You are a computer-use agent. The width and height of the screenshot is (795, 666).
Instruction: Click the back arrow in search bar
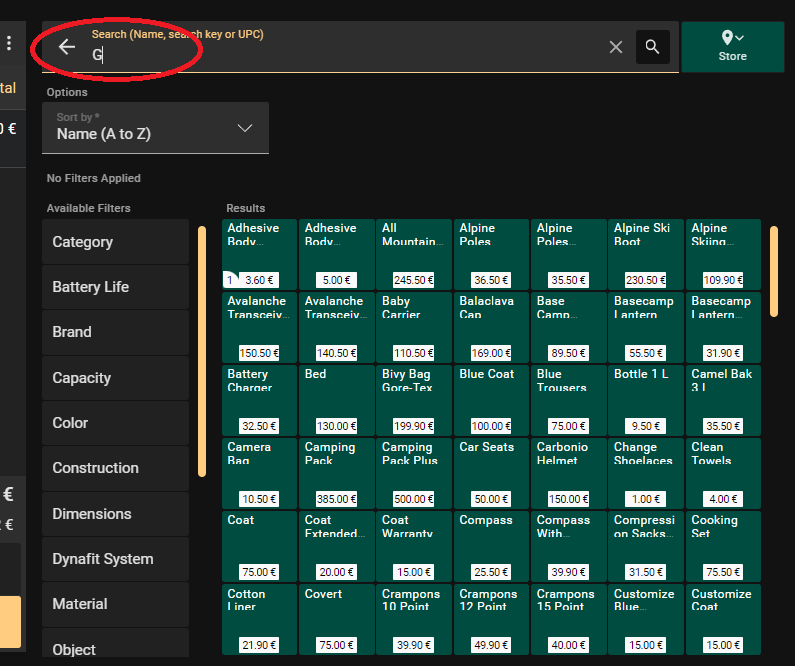pos(67,47)
